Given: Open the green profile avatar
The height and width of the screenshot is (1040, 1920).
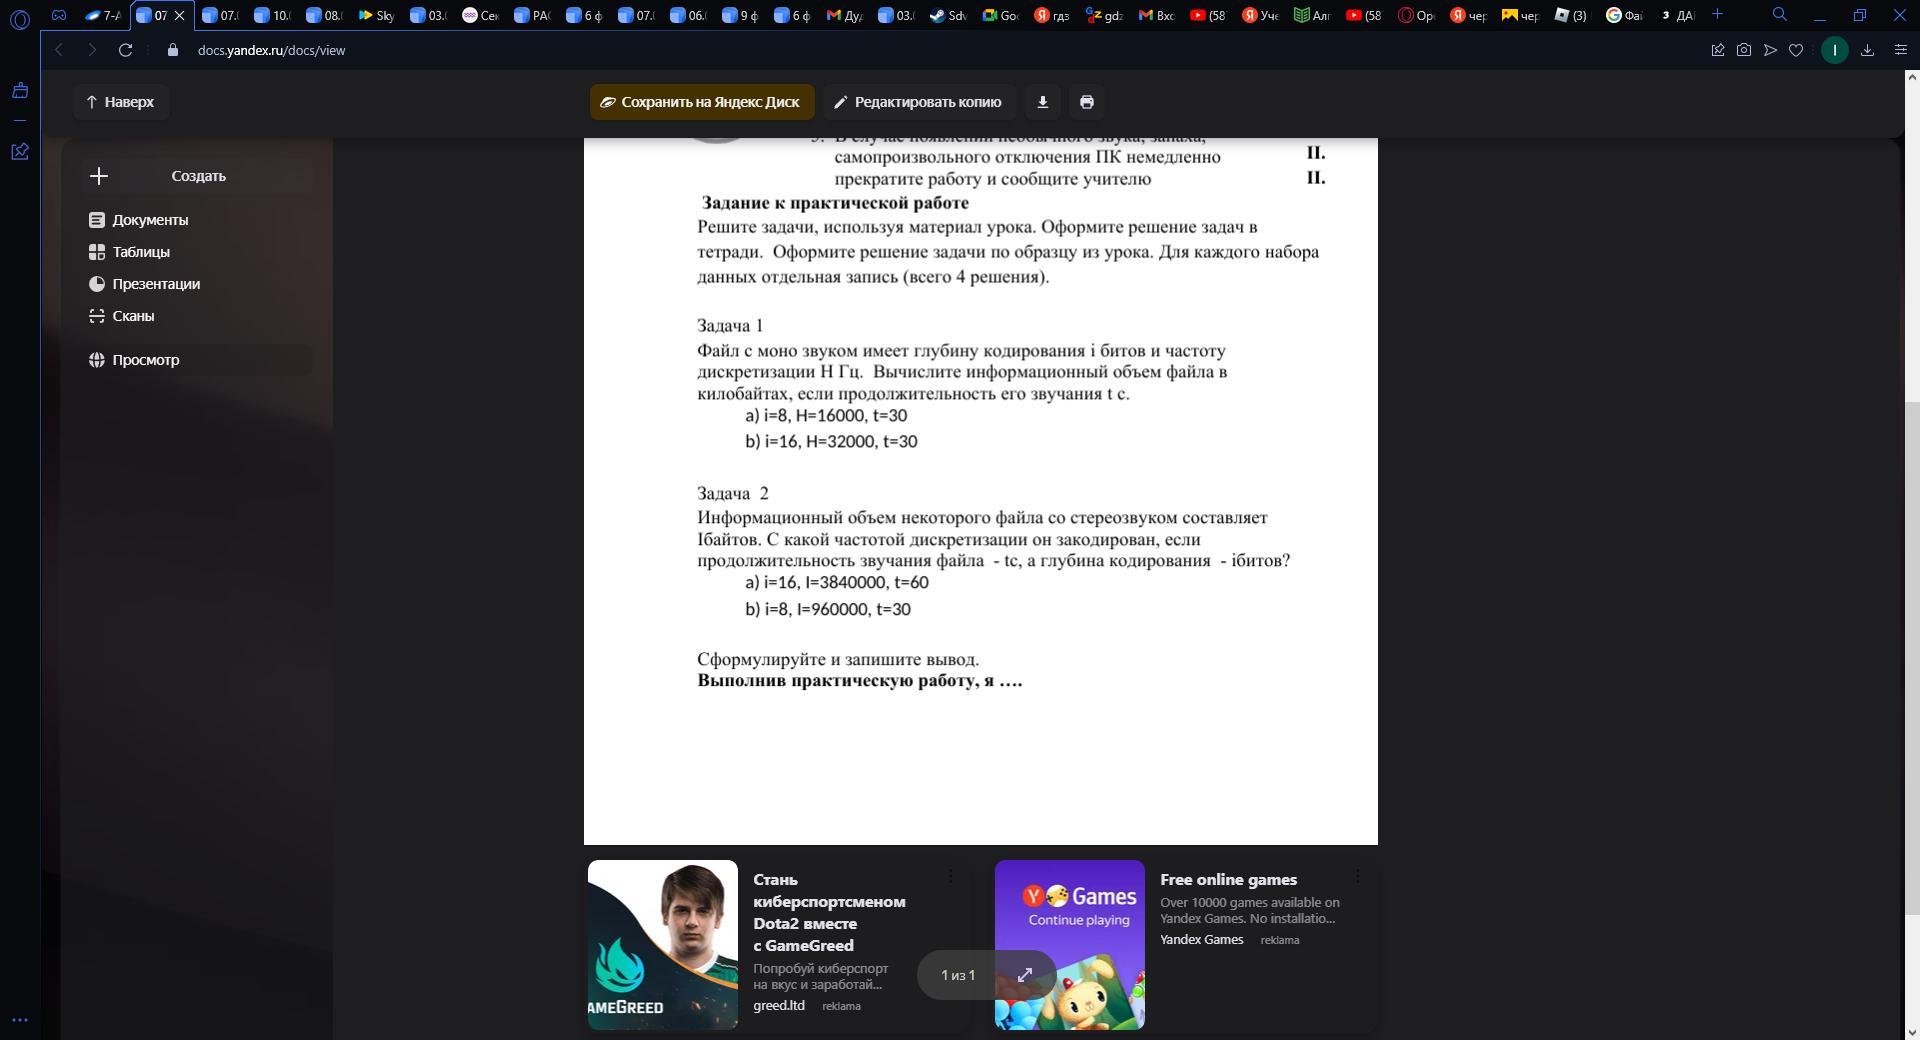Looking at the screenshot, I should tap(1834, 50).
